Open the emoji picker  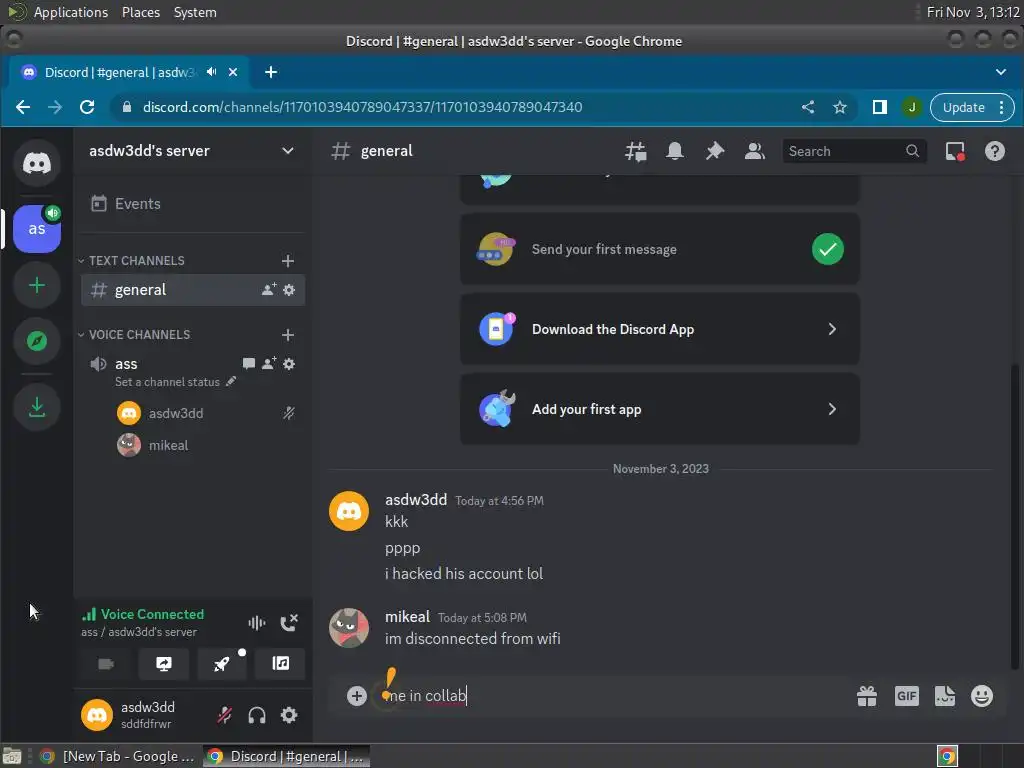982,696
